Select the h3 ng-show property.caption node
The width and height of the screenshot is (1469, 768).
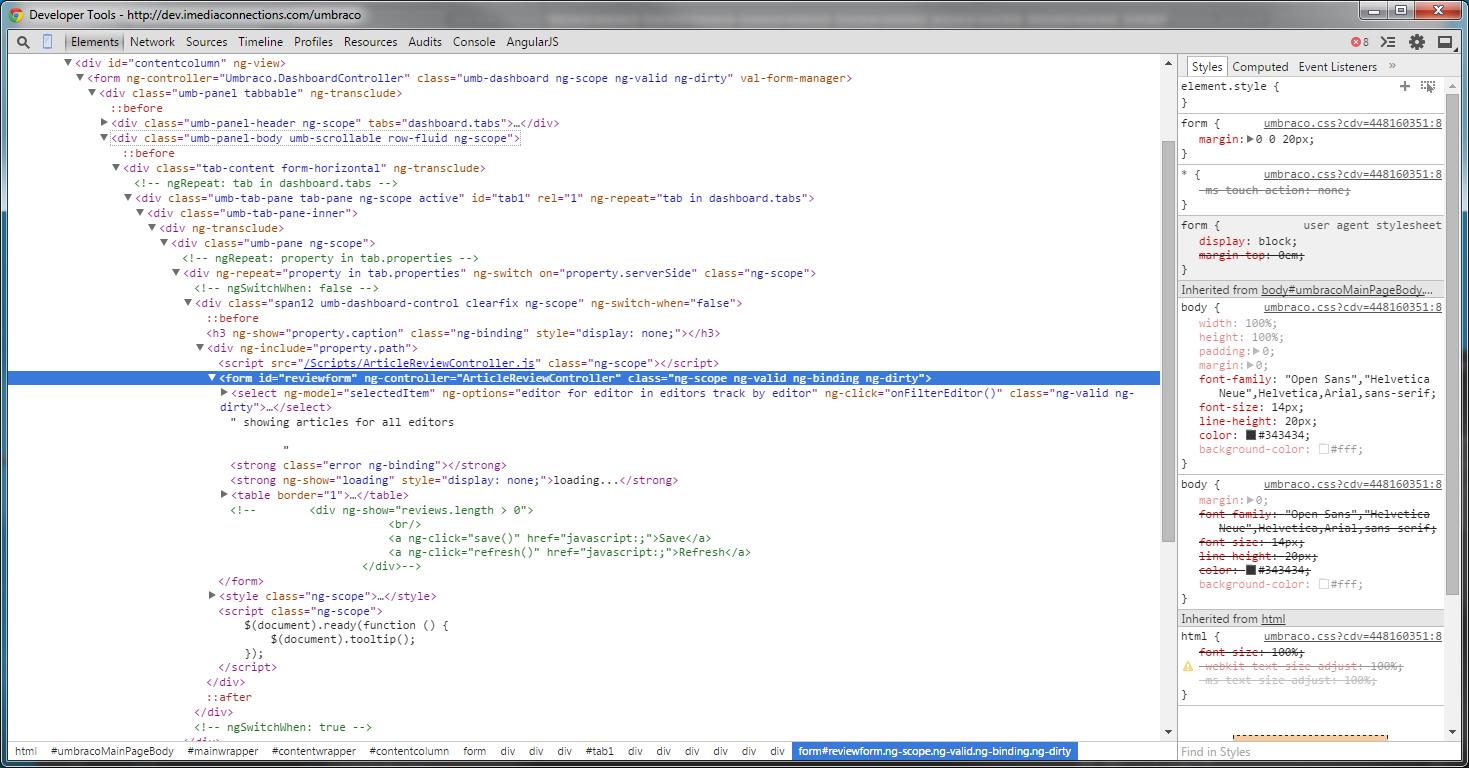pyautogui.click(x=463, y=333)
